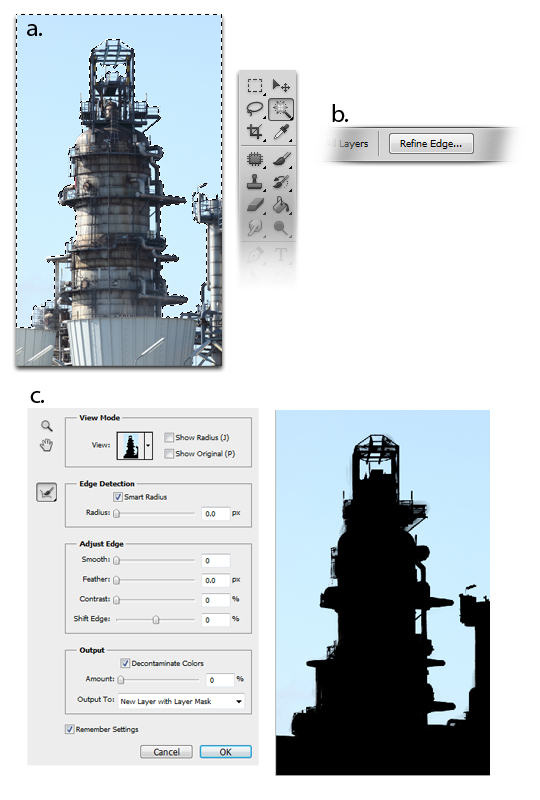Enable the Show Radius checkbox
This screenshot has width=540, height=800.
coord(169,437)
